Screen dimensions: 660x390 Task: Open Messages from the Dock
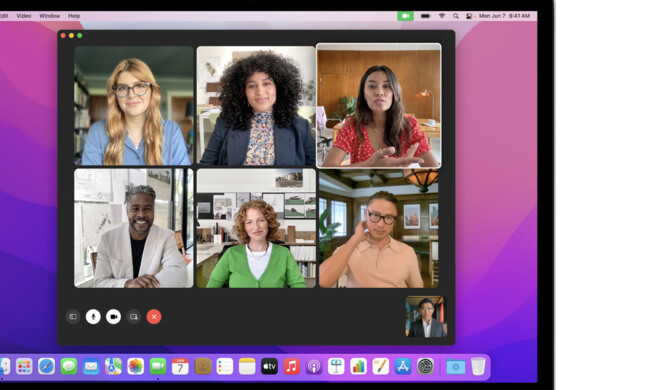(69, 366)
